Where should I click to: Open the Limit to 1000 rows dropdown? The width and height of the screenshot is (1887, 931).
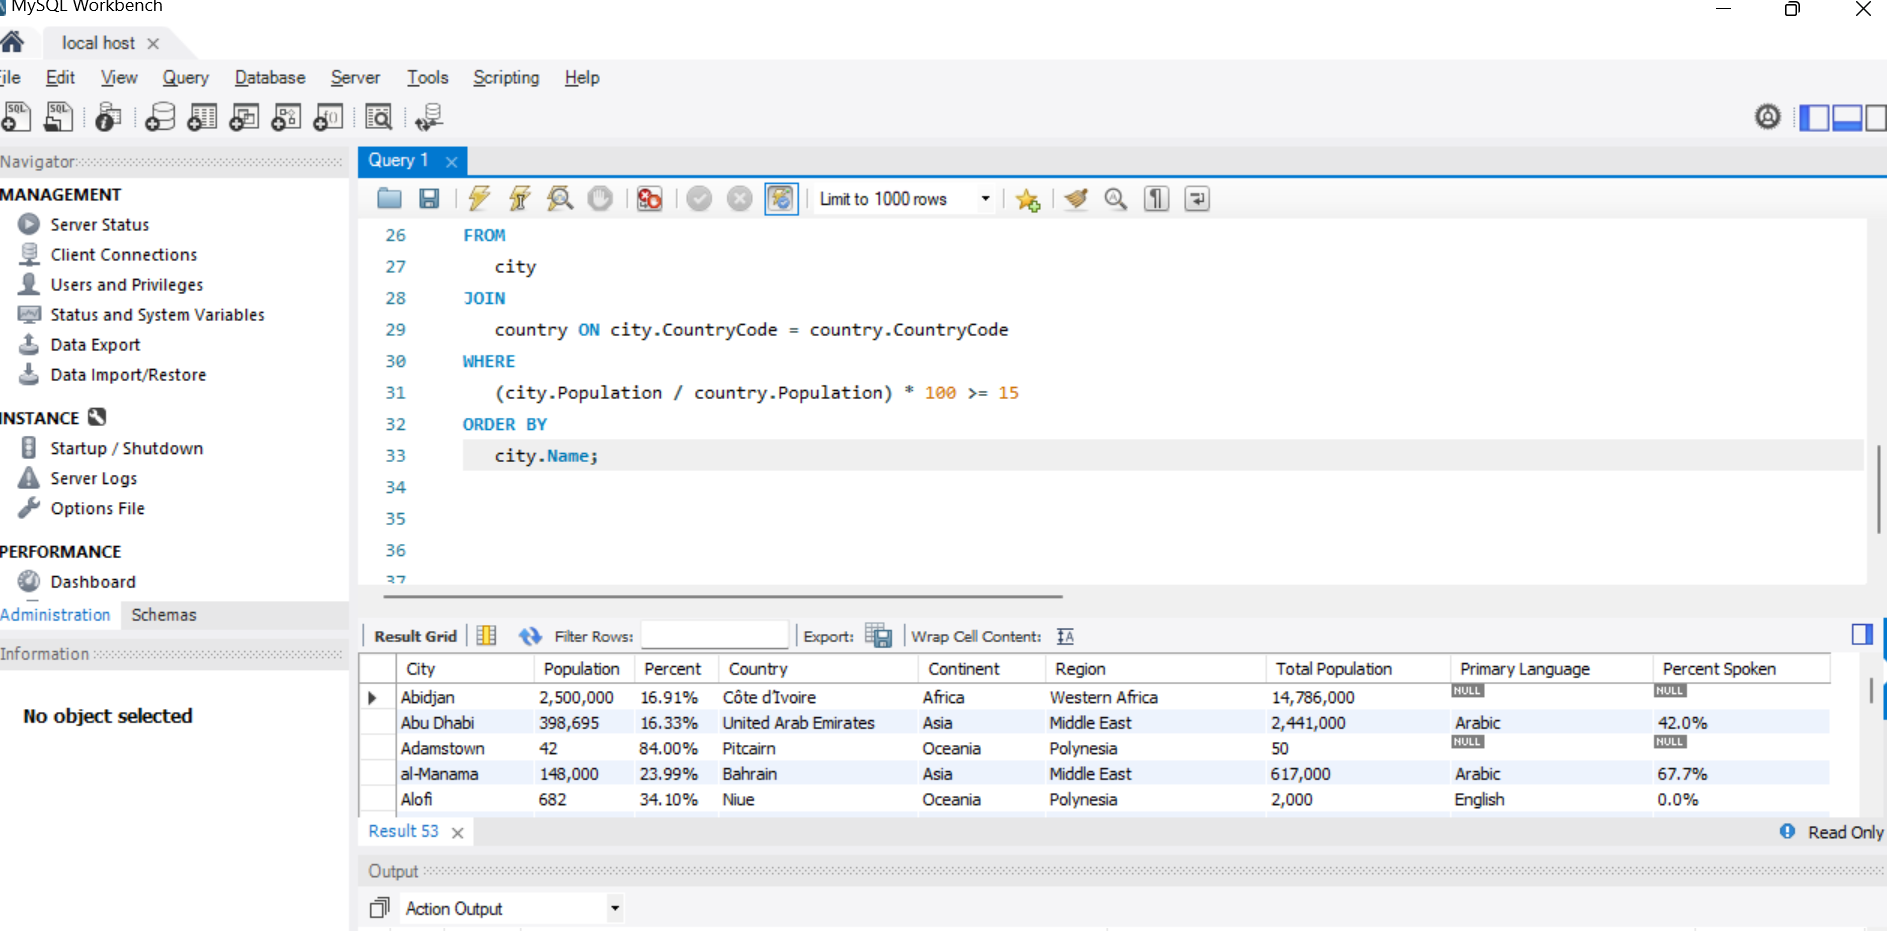985,199
